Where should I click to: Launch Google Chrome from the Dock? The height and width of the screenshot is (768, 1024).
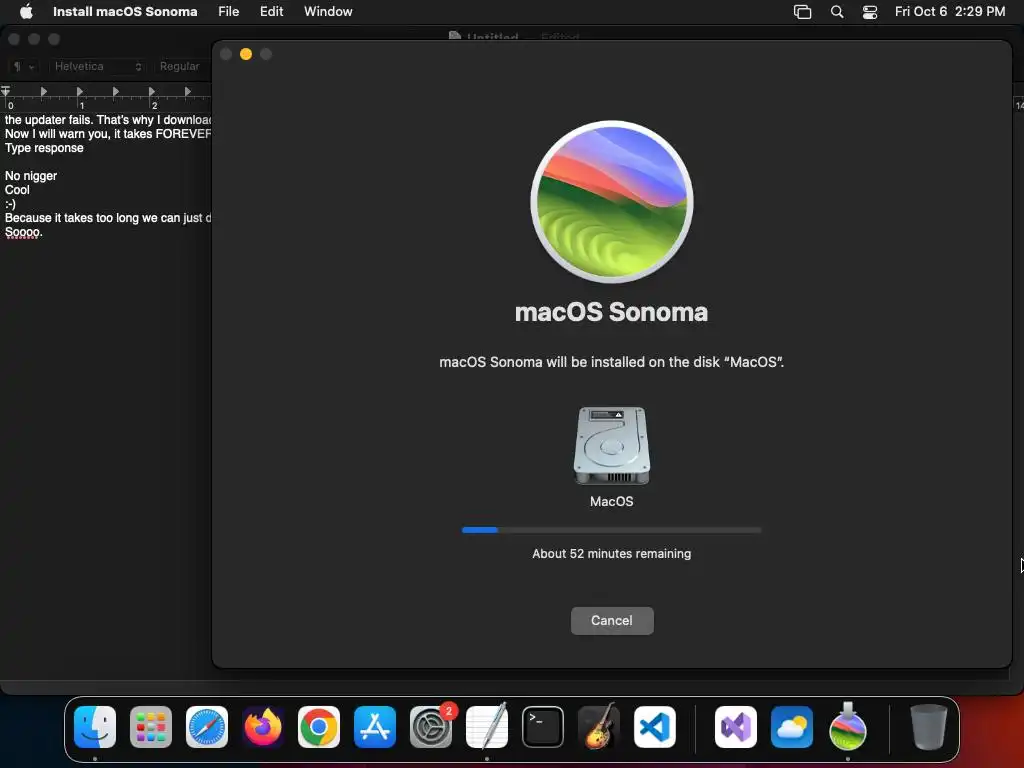point(319,727)
